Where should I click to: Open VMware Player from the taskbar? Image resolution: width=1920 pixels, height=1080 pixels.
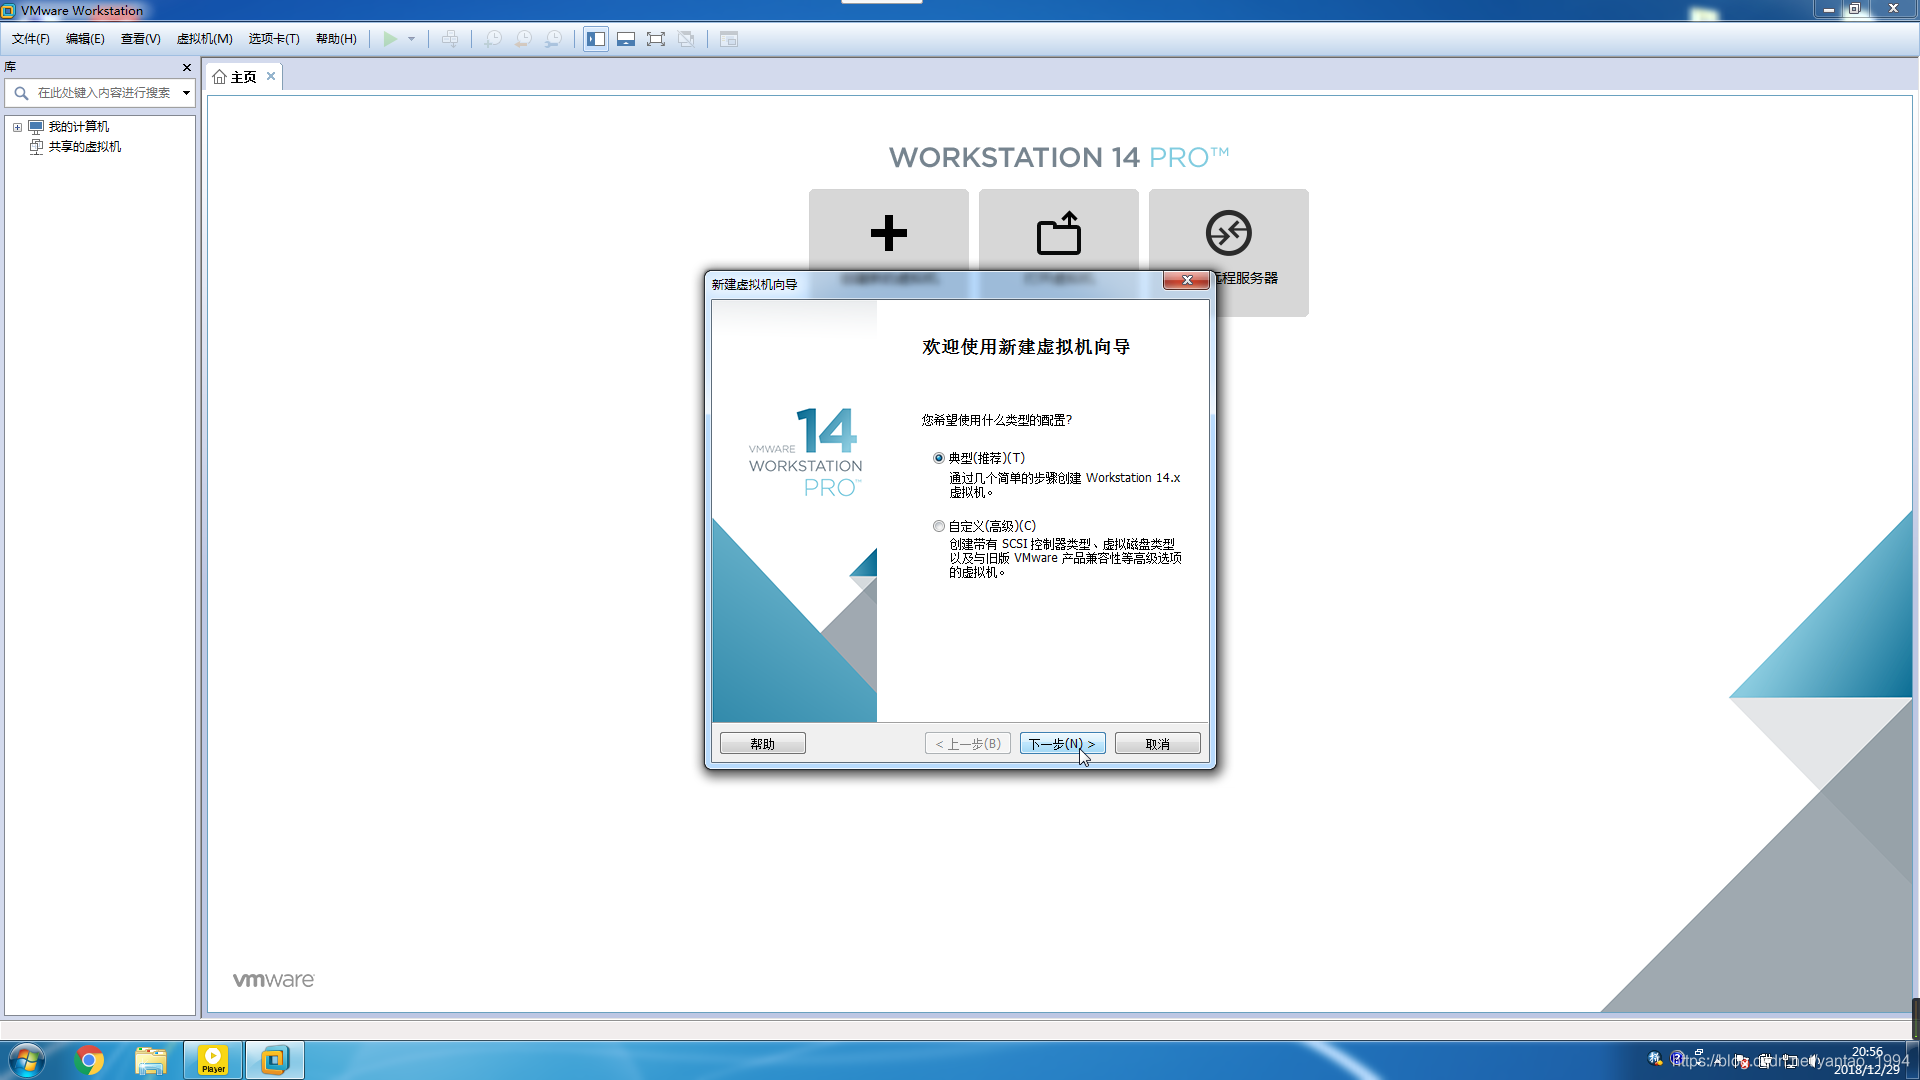(x=213, y=1060)
